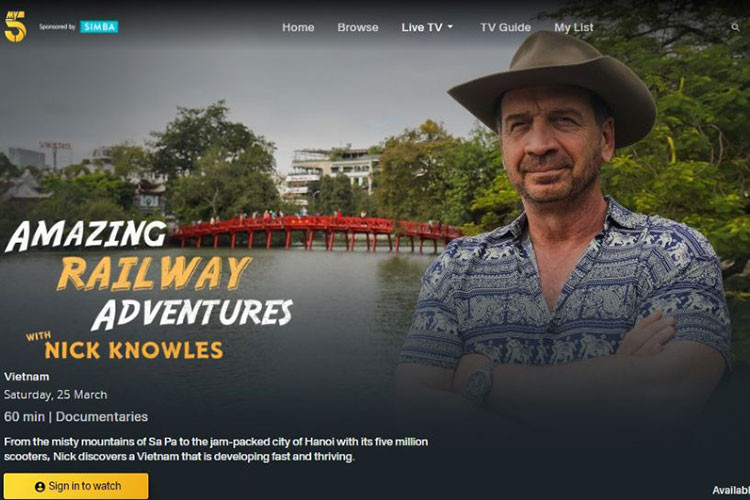Open the Browse section
This screenshot has height=500, width=750.
coord(358,27)
